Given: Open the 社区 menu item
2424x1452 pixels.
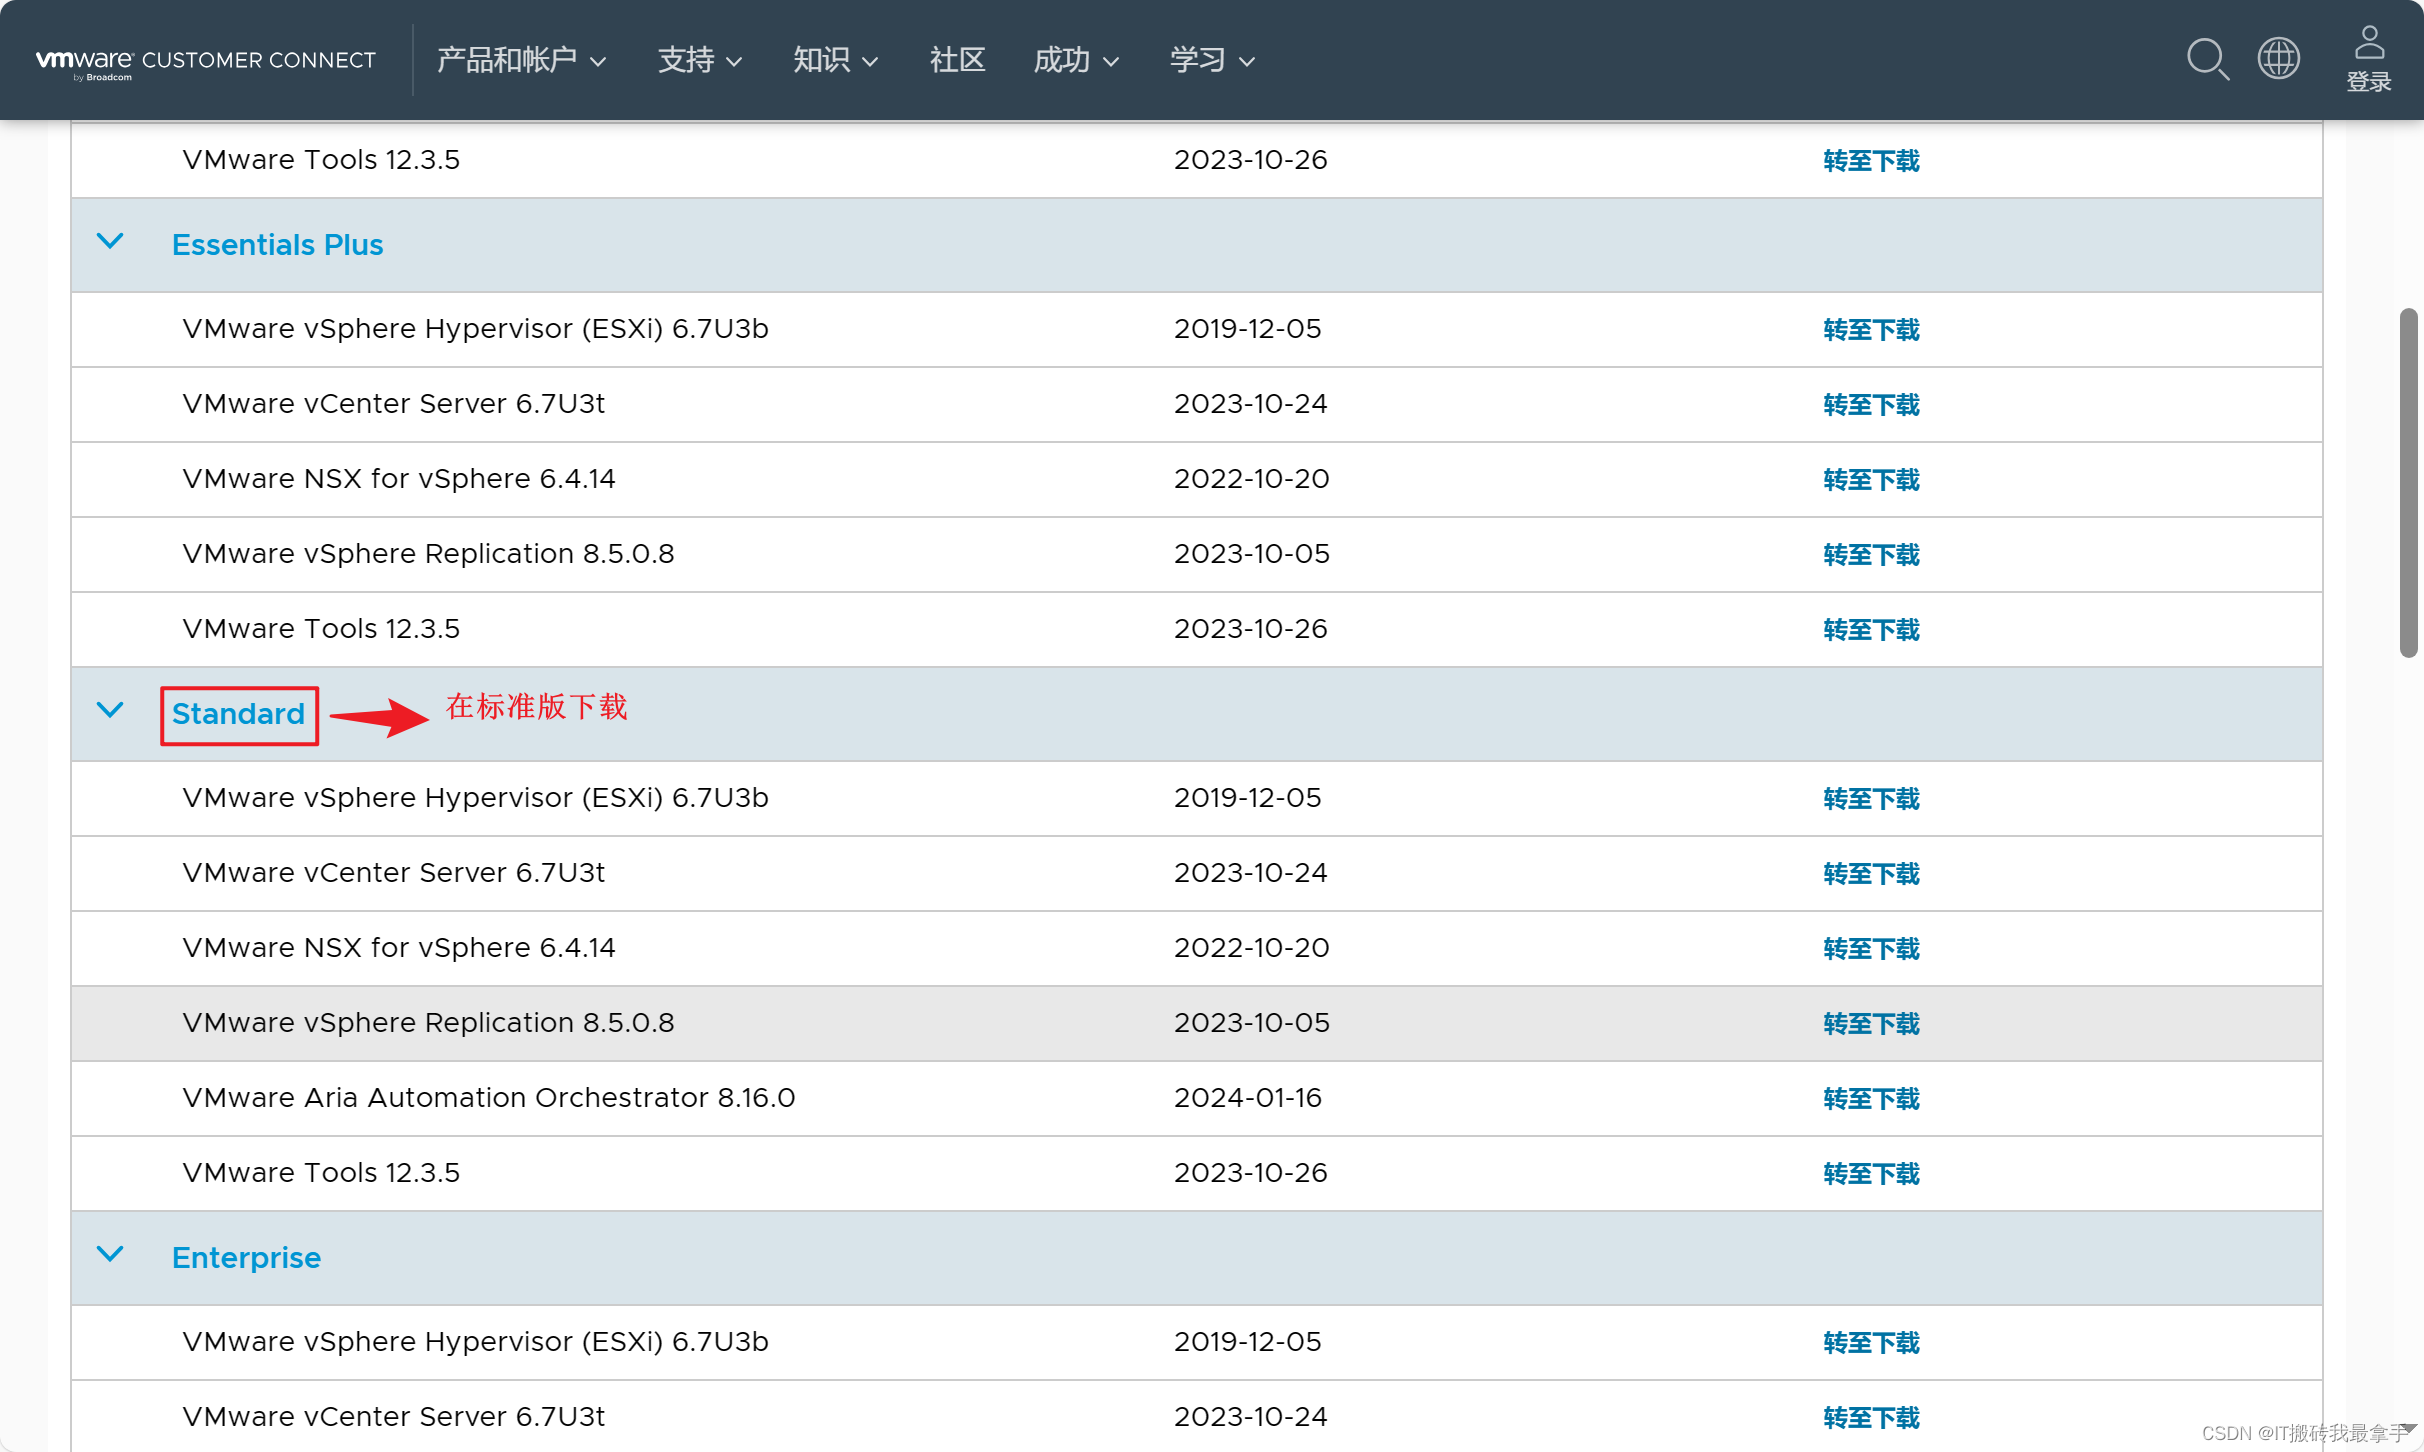Looking at the screenshot, I should 957,60.
